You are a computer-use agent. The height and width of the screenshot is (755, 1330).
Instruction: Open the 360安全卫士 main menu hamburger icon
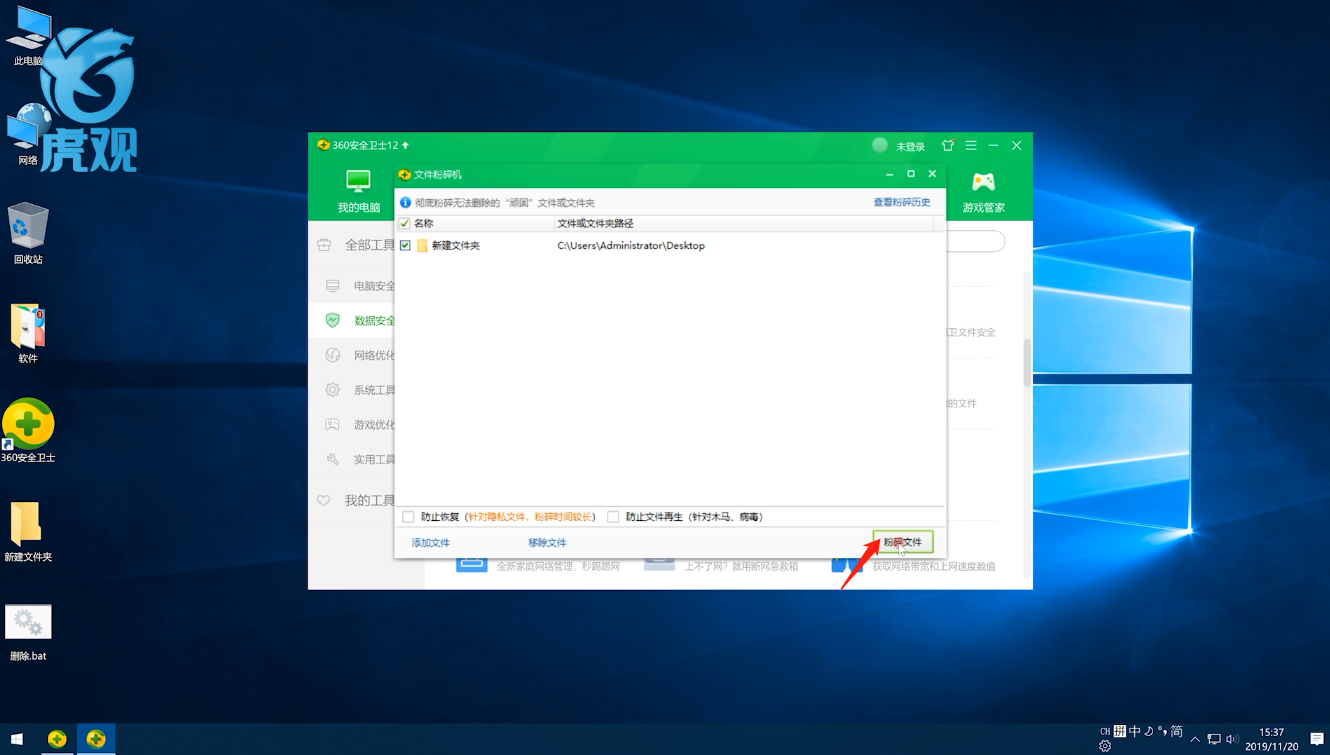[x=971, y=145]
